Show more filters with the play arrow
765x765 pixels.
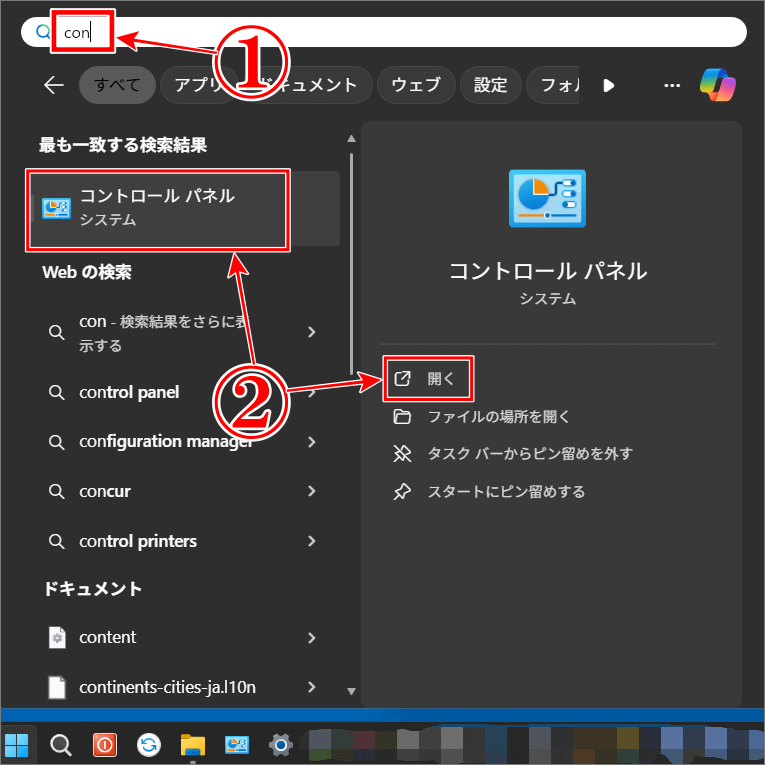[608, 85]
